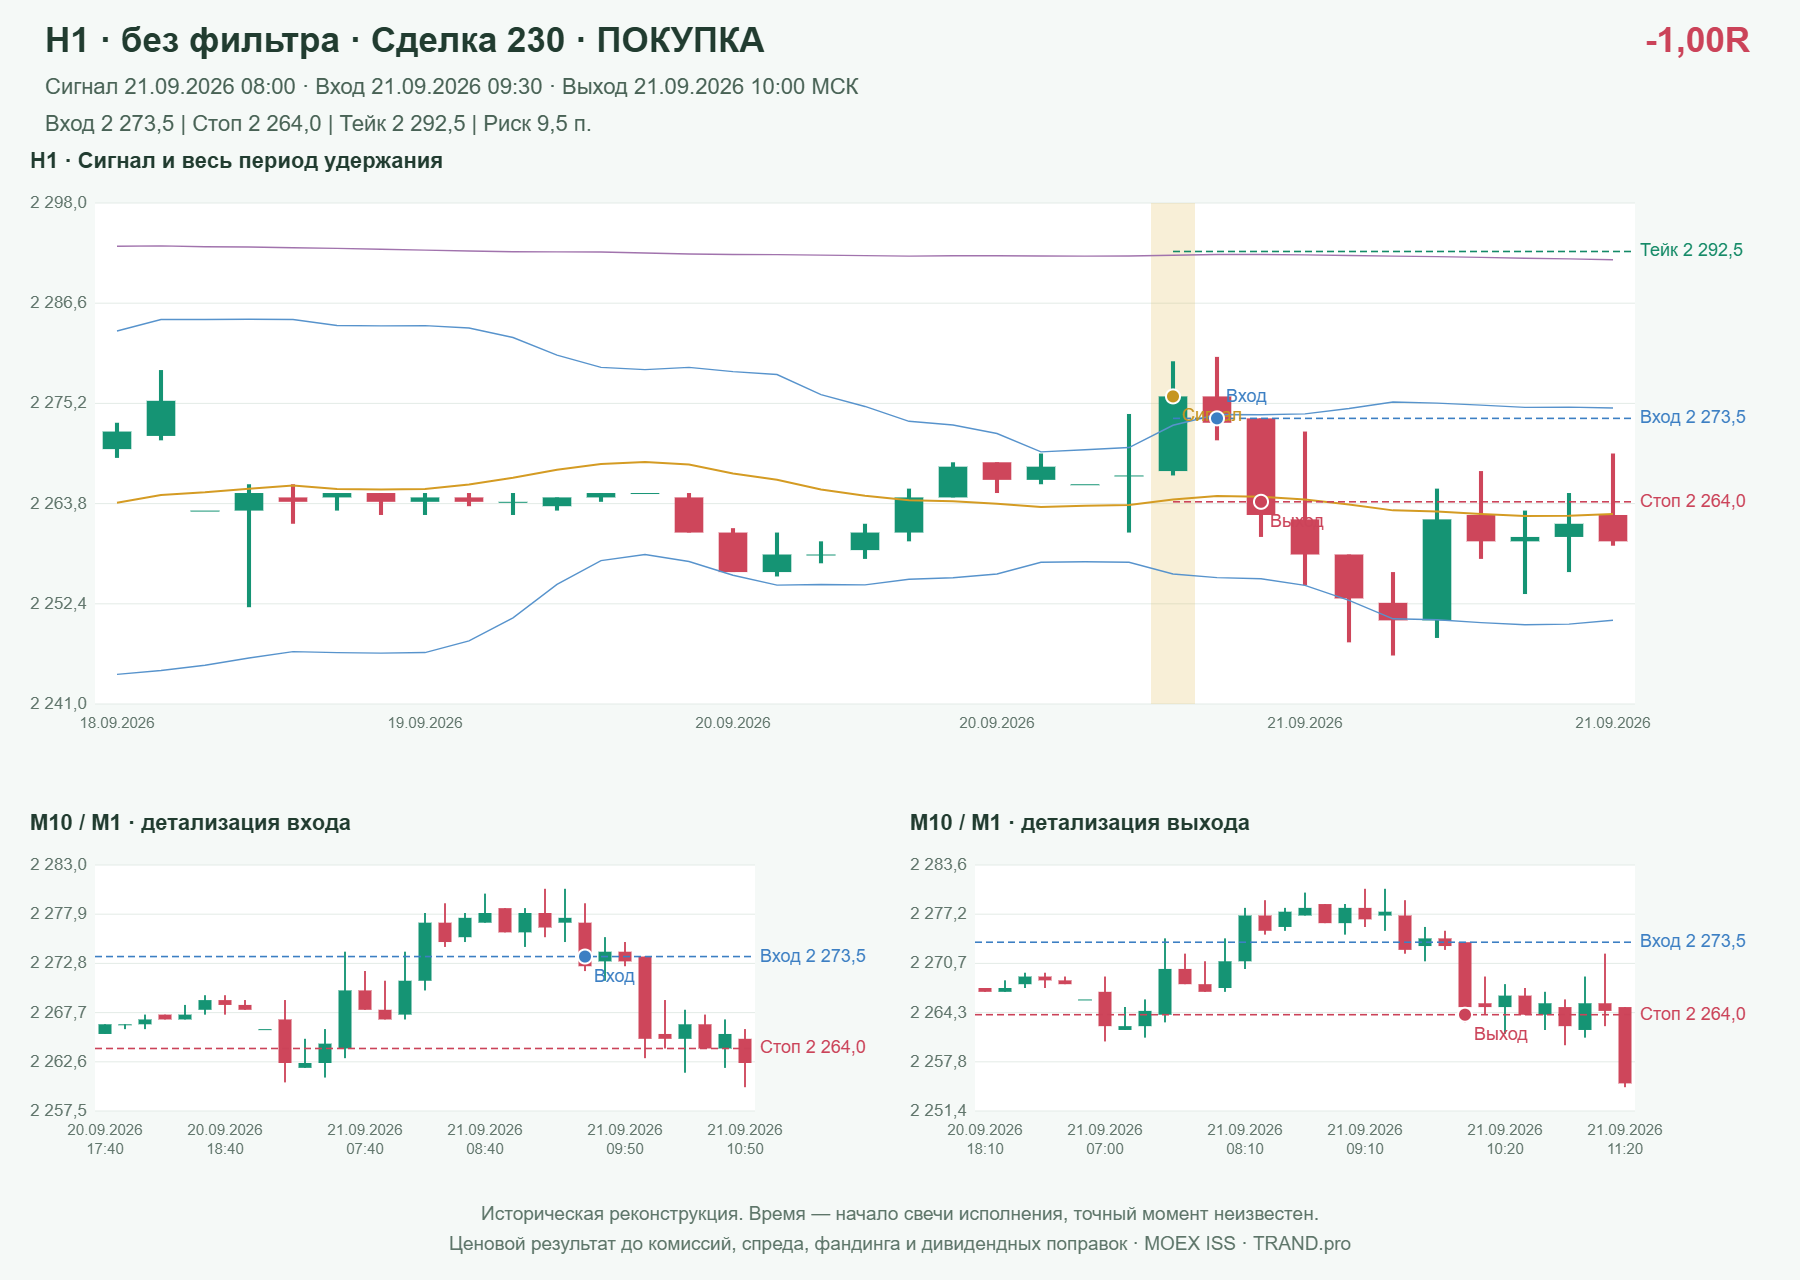
Task: Click heading 'M10 / M1 · детализация выхода'
Action: point(1080,823)
